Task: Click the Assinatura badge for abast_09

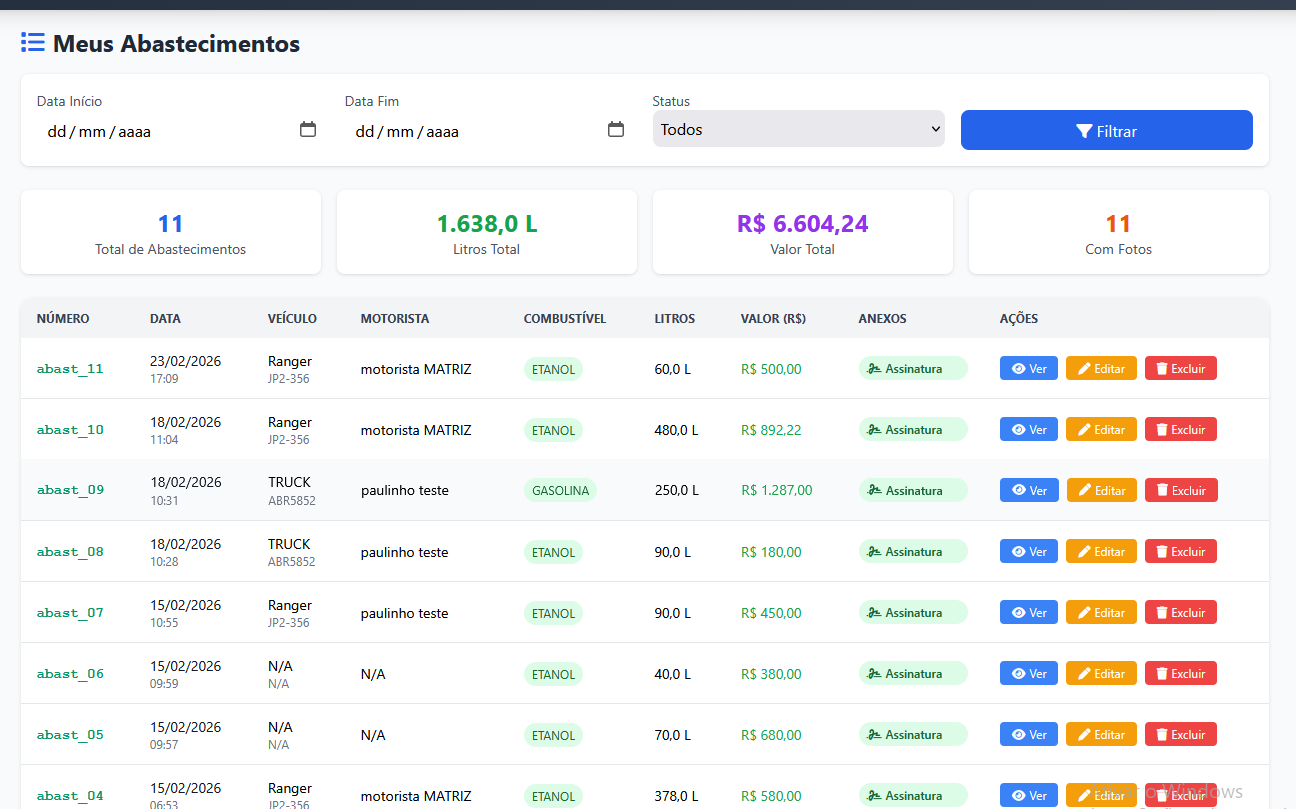Action: coord(913,491)
